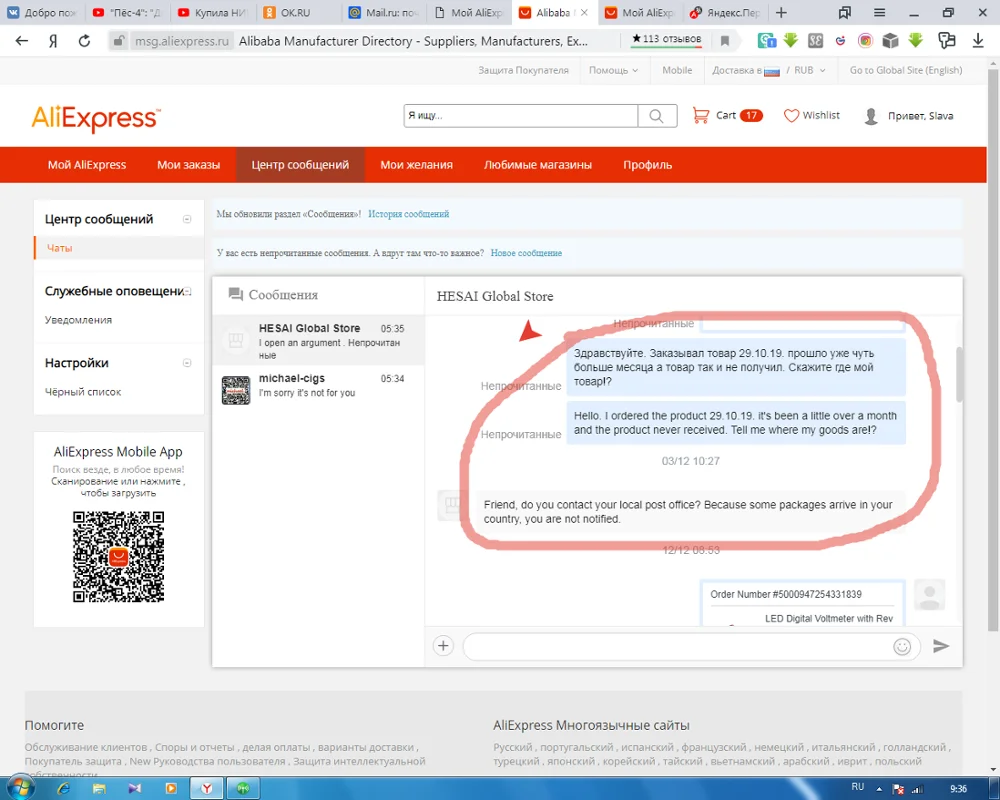The image size is (1000, 800).
Task: Click the Я ищу search field
Action: point(520,115)
